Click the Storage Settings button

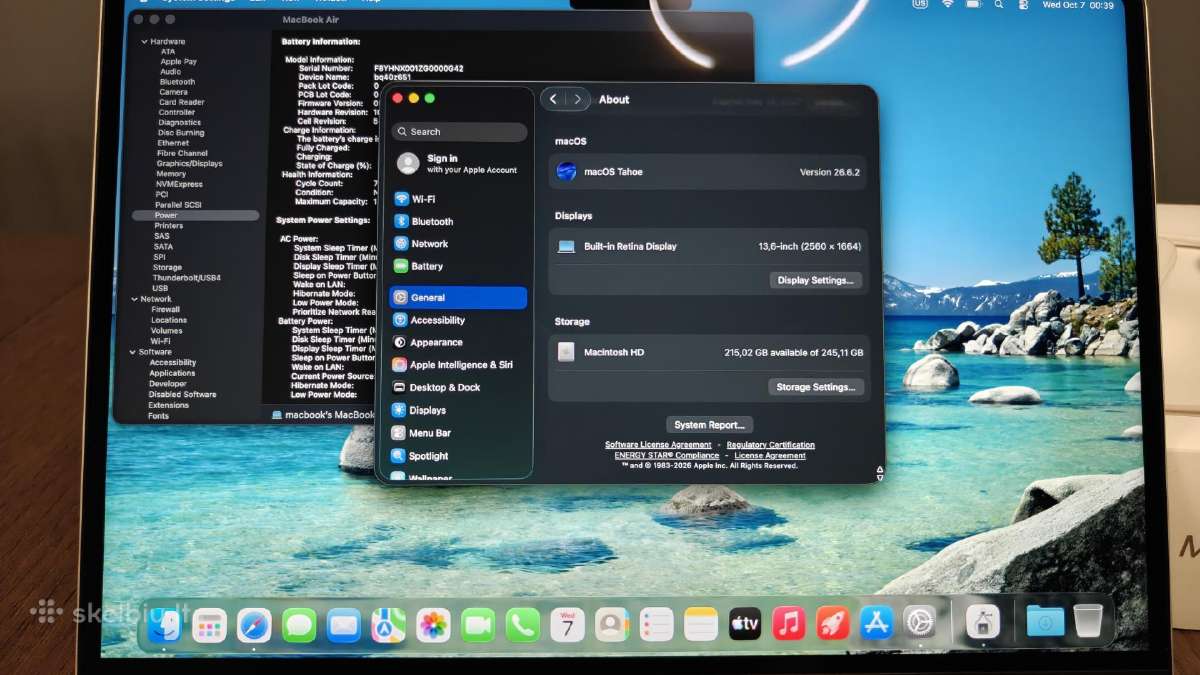(x=815, y=387)
